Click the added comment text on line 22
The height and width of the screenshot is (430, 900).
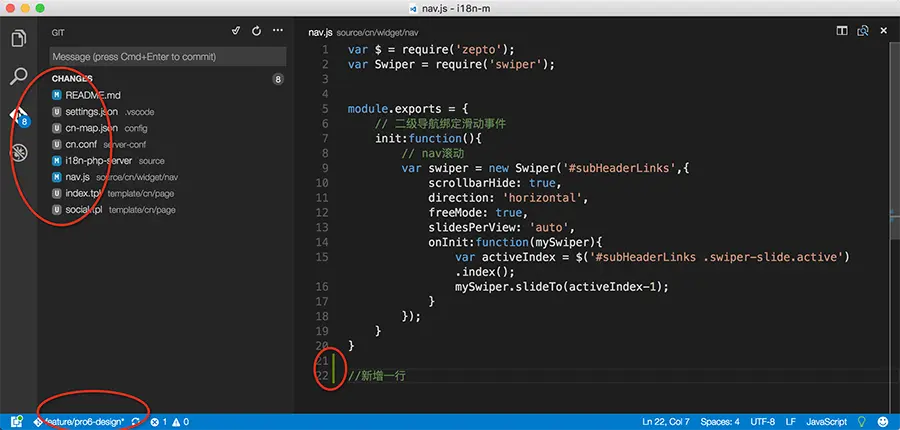click(x=377, y=376)
